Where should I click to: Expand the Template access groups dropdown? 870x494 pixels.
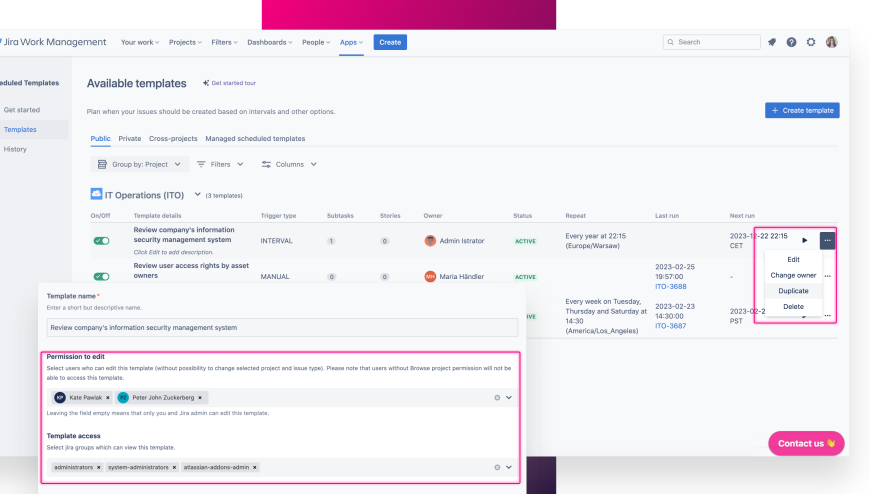click(509, 467)
